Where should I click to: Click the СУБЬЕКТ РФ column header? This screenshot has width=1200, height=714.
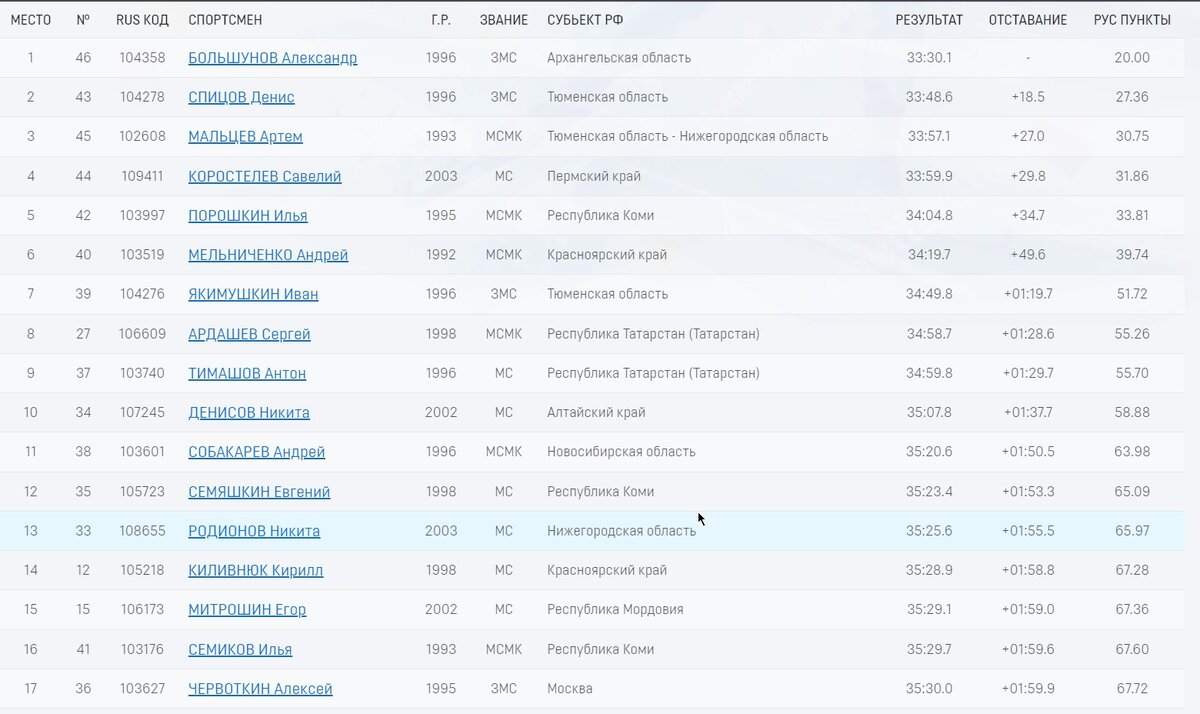pyautogui.click(x=585, y=20)
